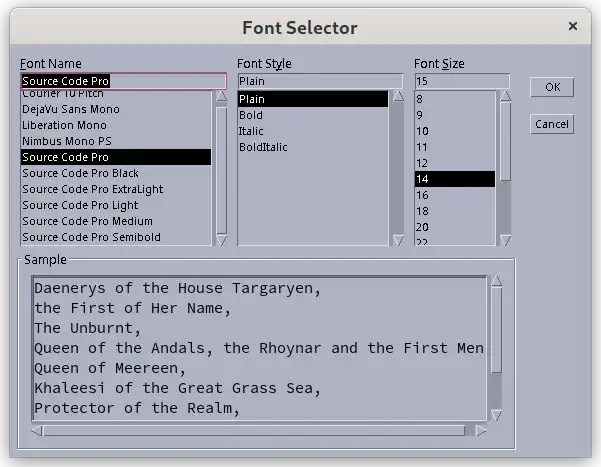Screen dimensions: 601x467
Task: Select font size 18
Action: point(455,211)
